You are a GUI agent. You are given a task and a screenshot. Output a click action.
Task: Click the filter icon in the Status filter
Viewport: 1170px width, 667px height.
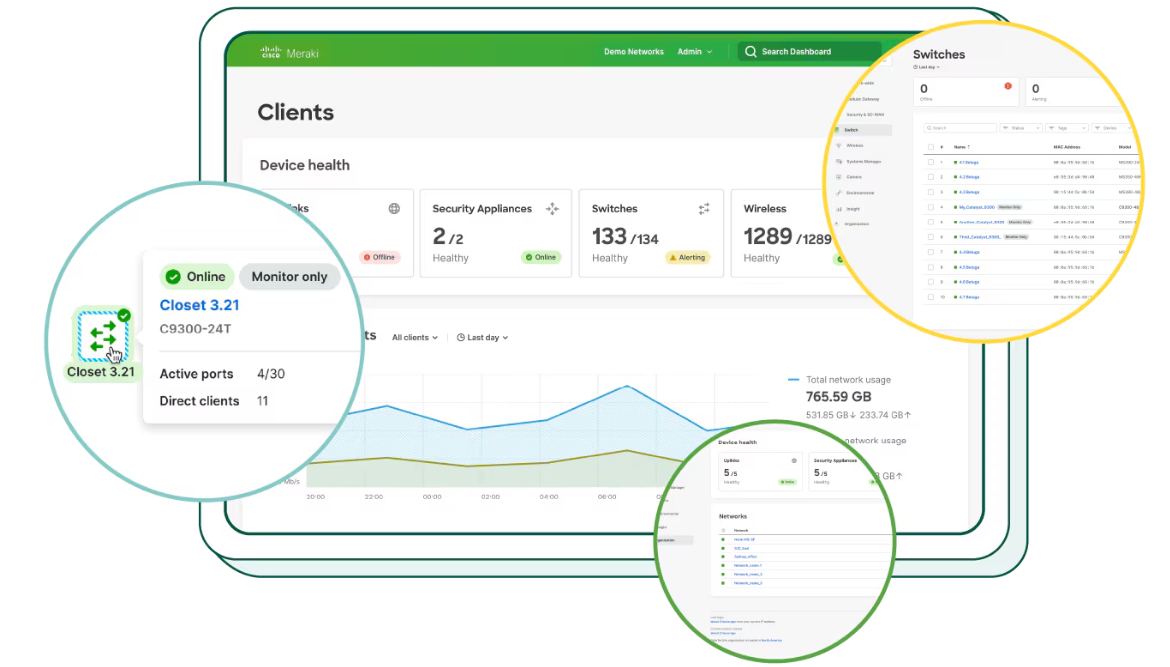pos(1005,128)
